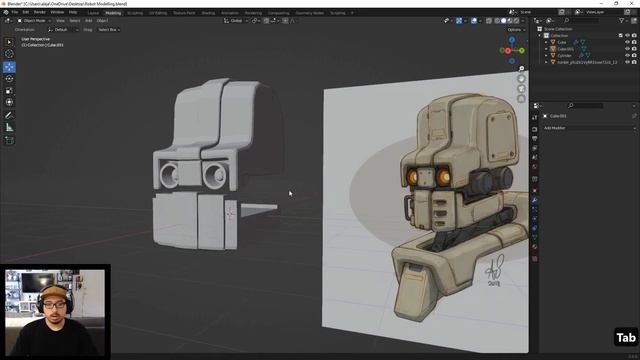Open the Physics properties tab
This screenshot has width=640, height=360.
[x=535, y=219]
